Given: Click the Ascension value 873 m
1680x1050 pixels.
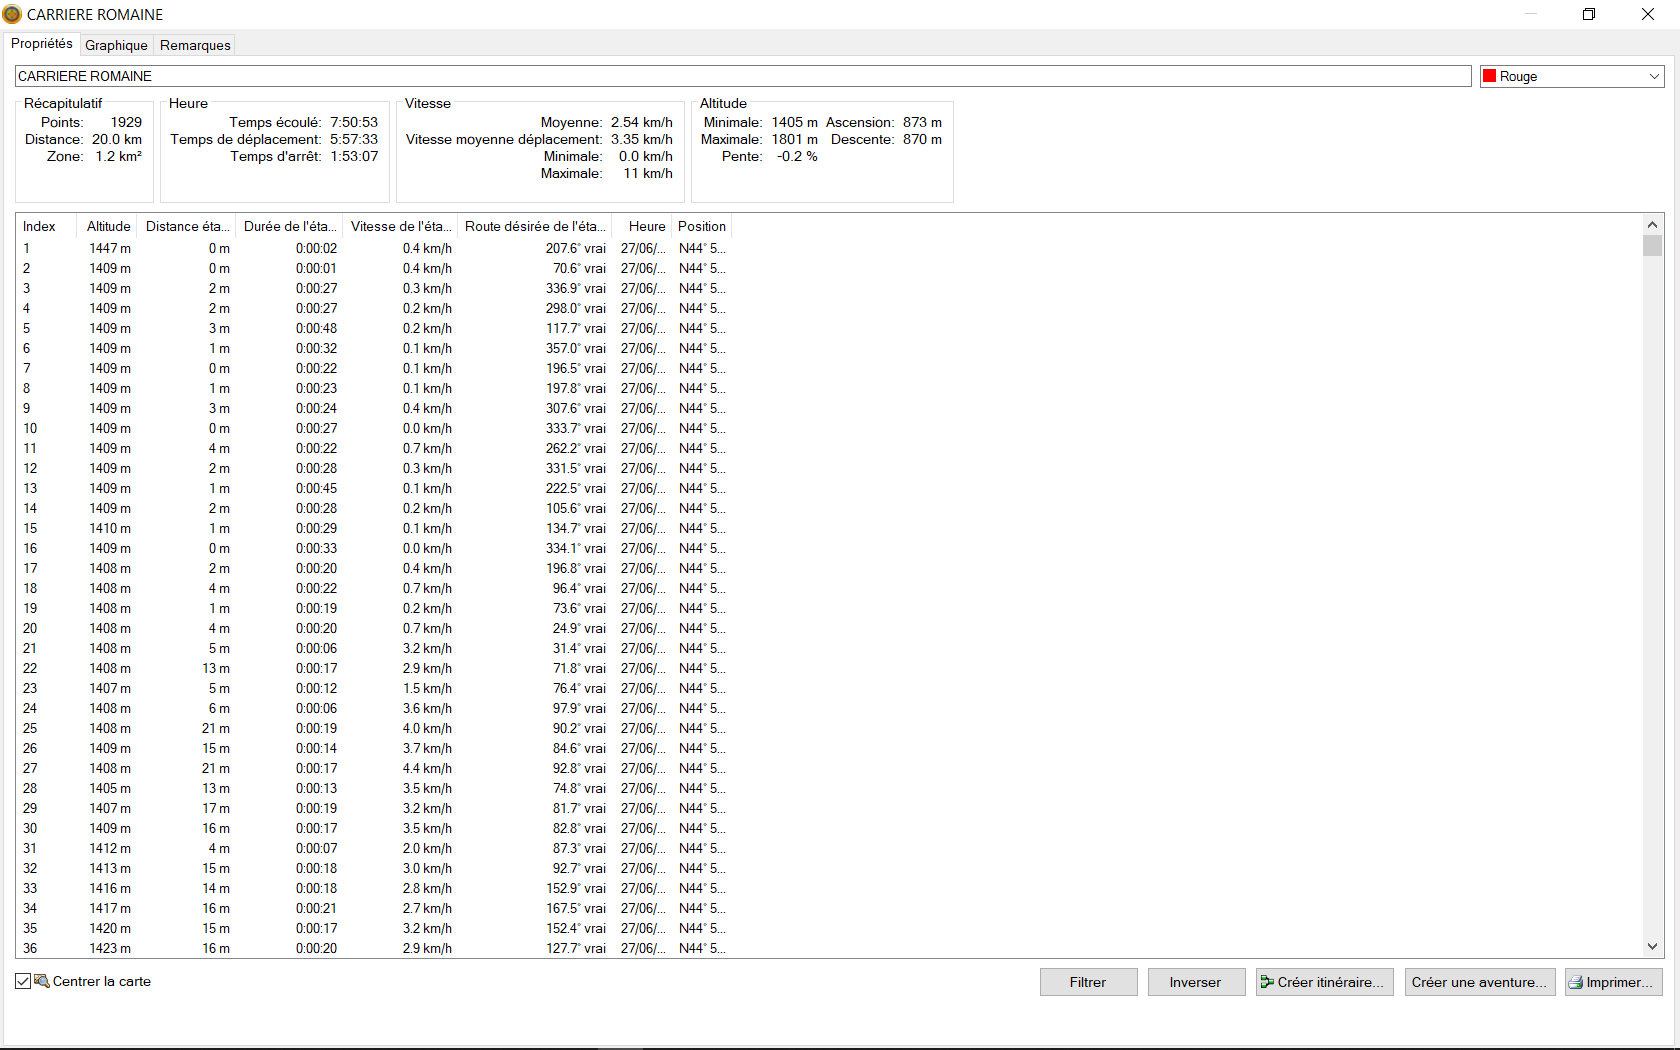Looking at the screenshot, I should [x=922, y=122].
